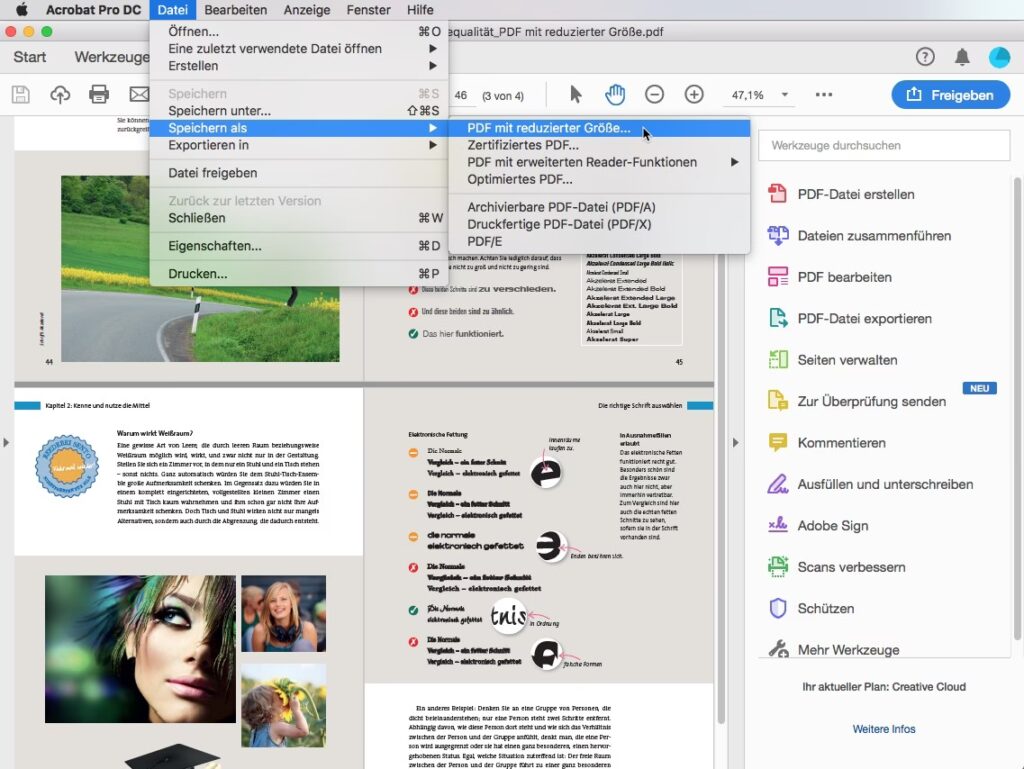The height and width of the screenshot is (769, 1024).
Task: Click the print icon in the toolbar
Action: point(99,95)
